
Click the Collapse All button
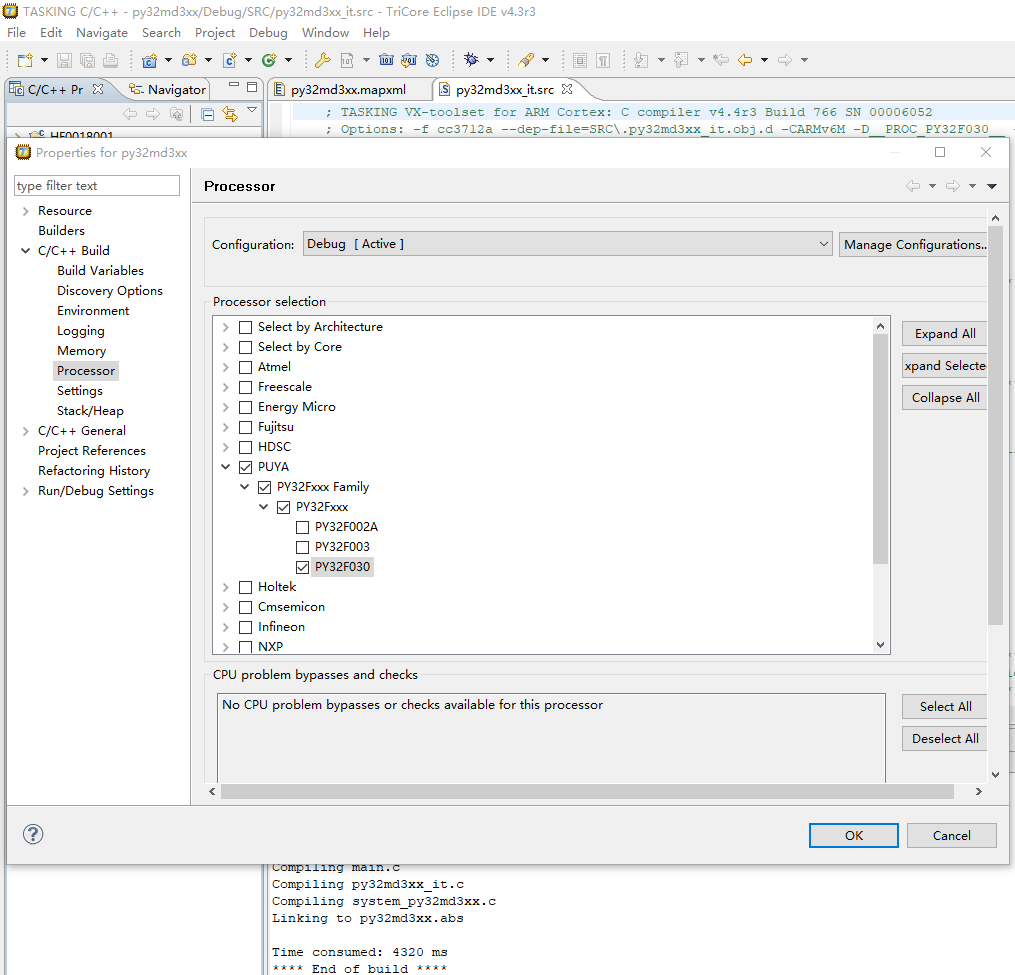[x=944, y=398]
